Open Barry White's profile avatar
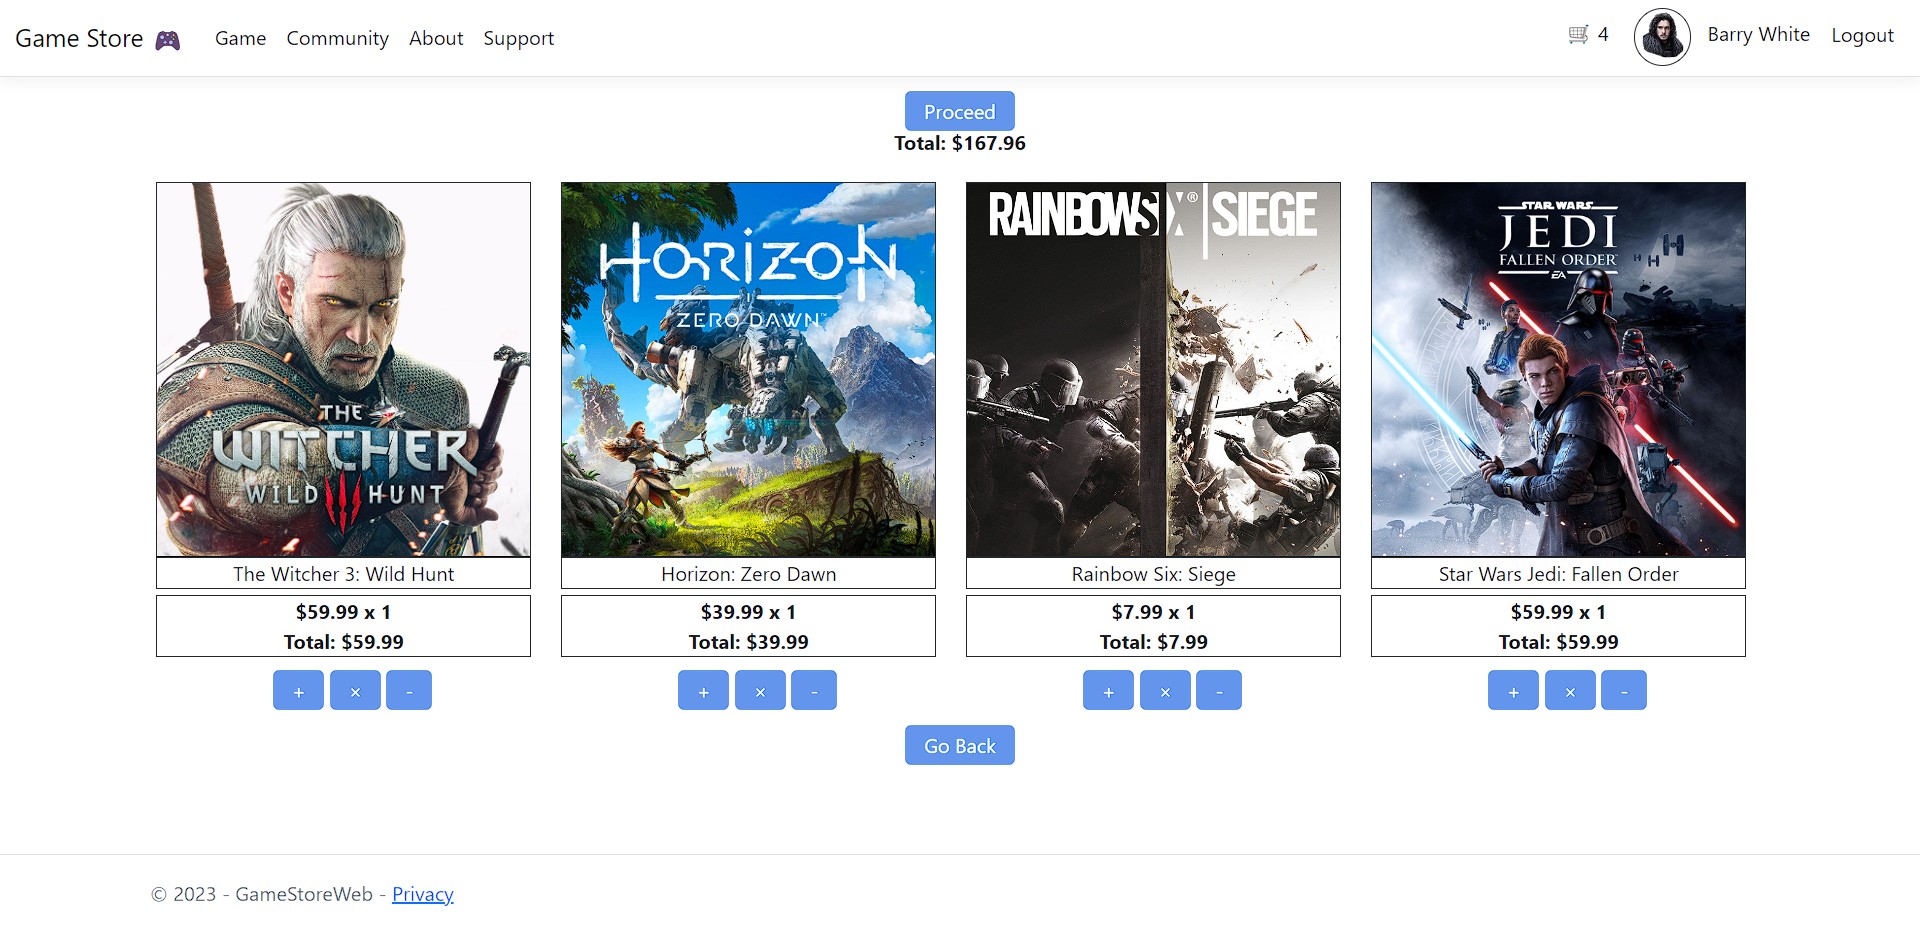This screenshot has width=1920, height=925. [1662, 37]
